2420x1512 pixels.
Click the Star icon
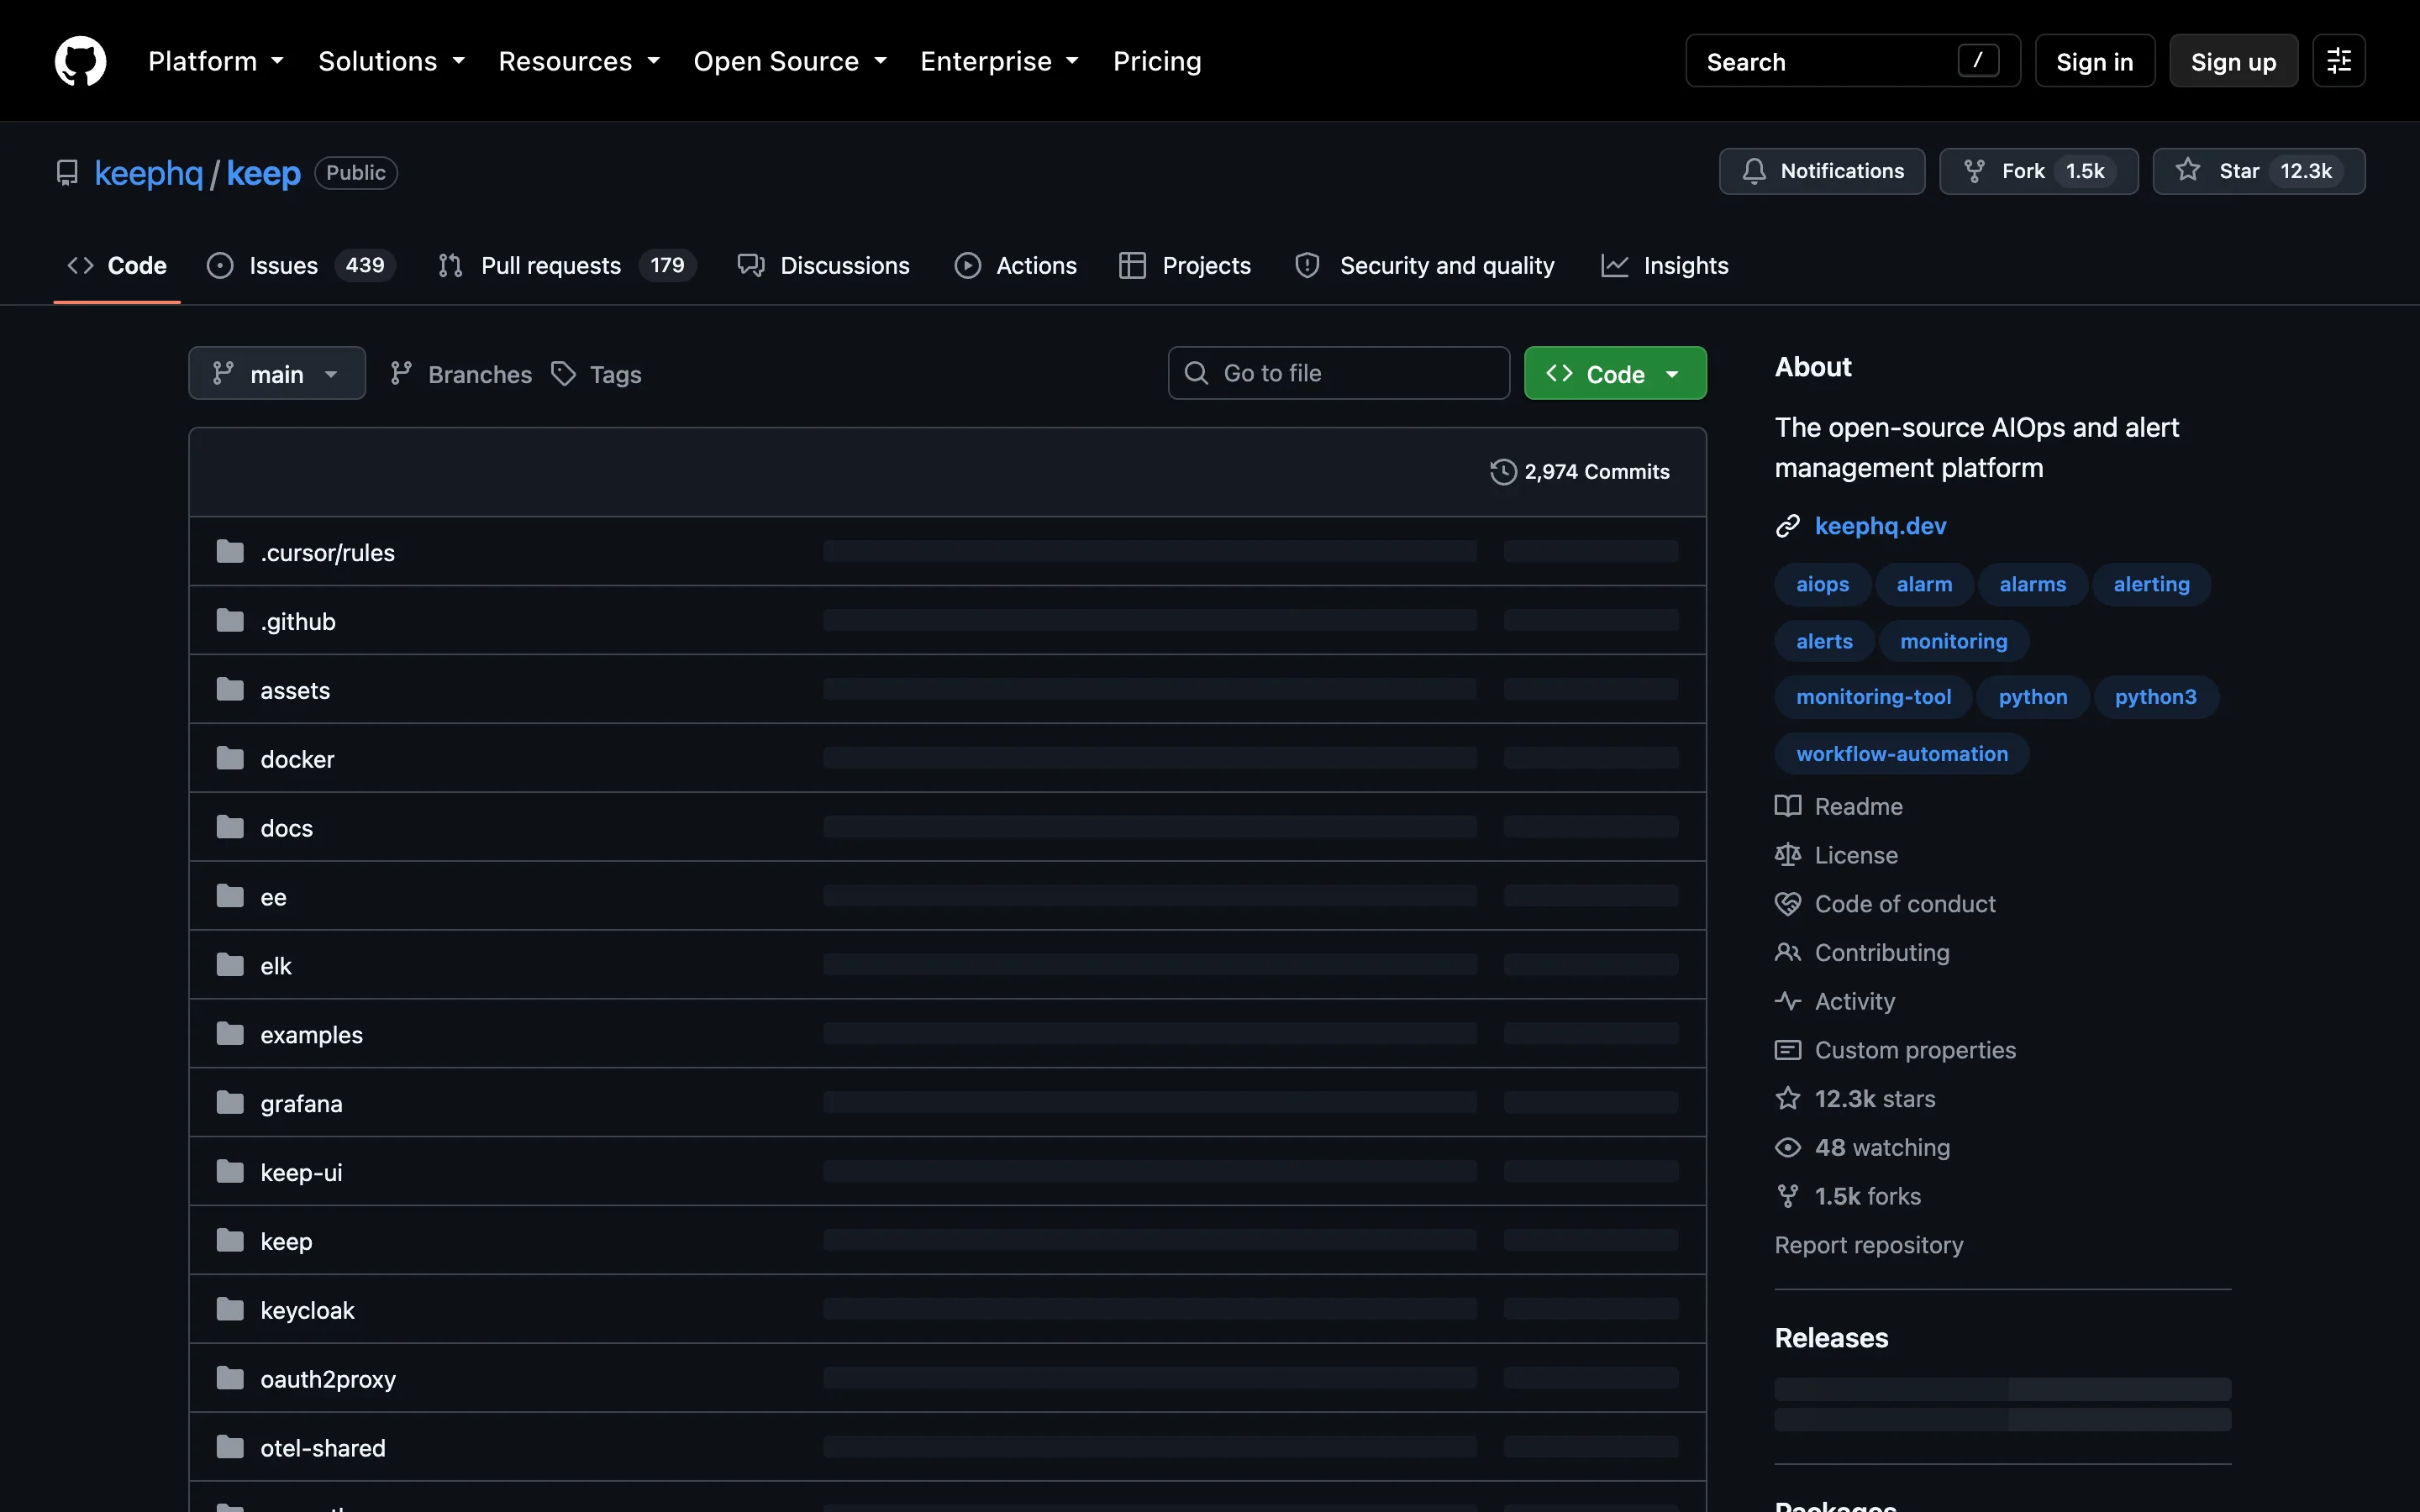pos(2188,170)
